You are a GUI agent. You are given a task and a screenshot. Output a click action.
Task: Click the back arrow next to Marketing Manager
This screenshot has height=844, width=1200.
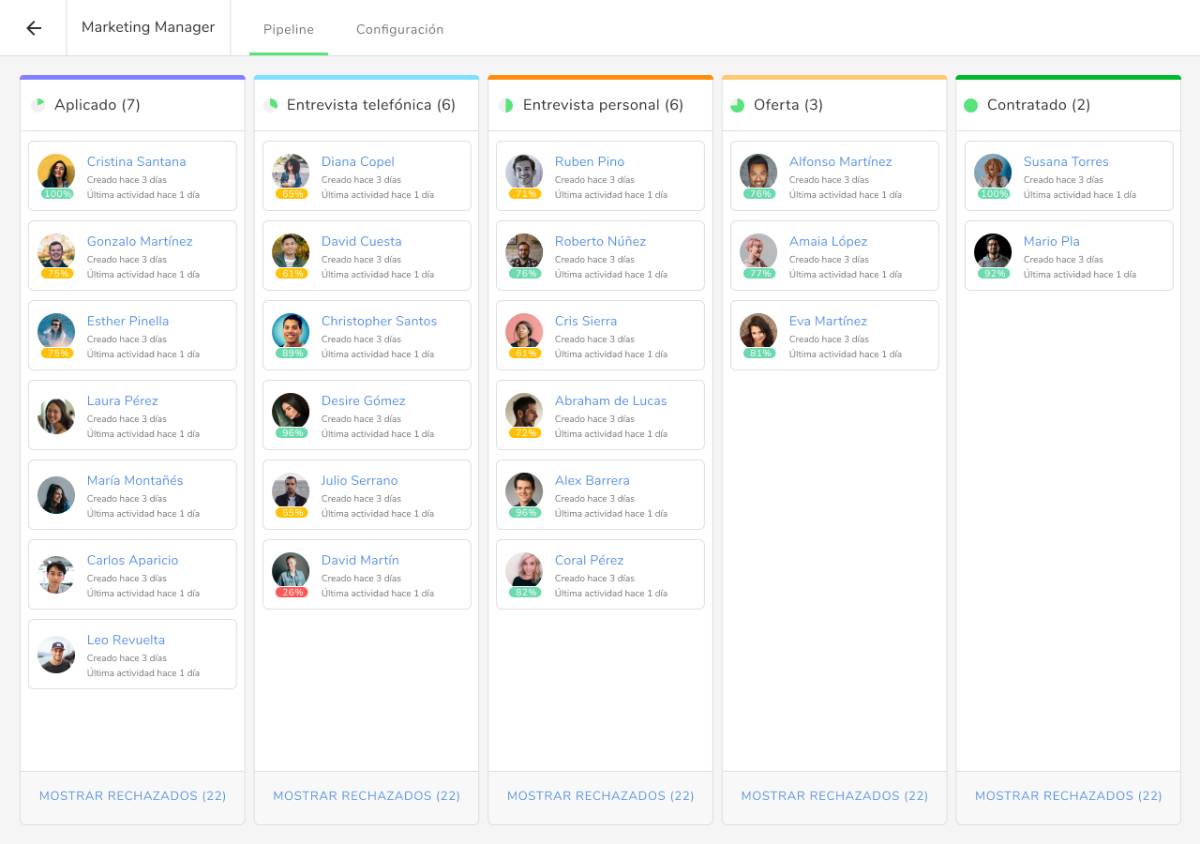(35, 28)
